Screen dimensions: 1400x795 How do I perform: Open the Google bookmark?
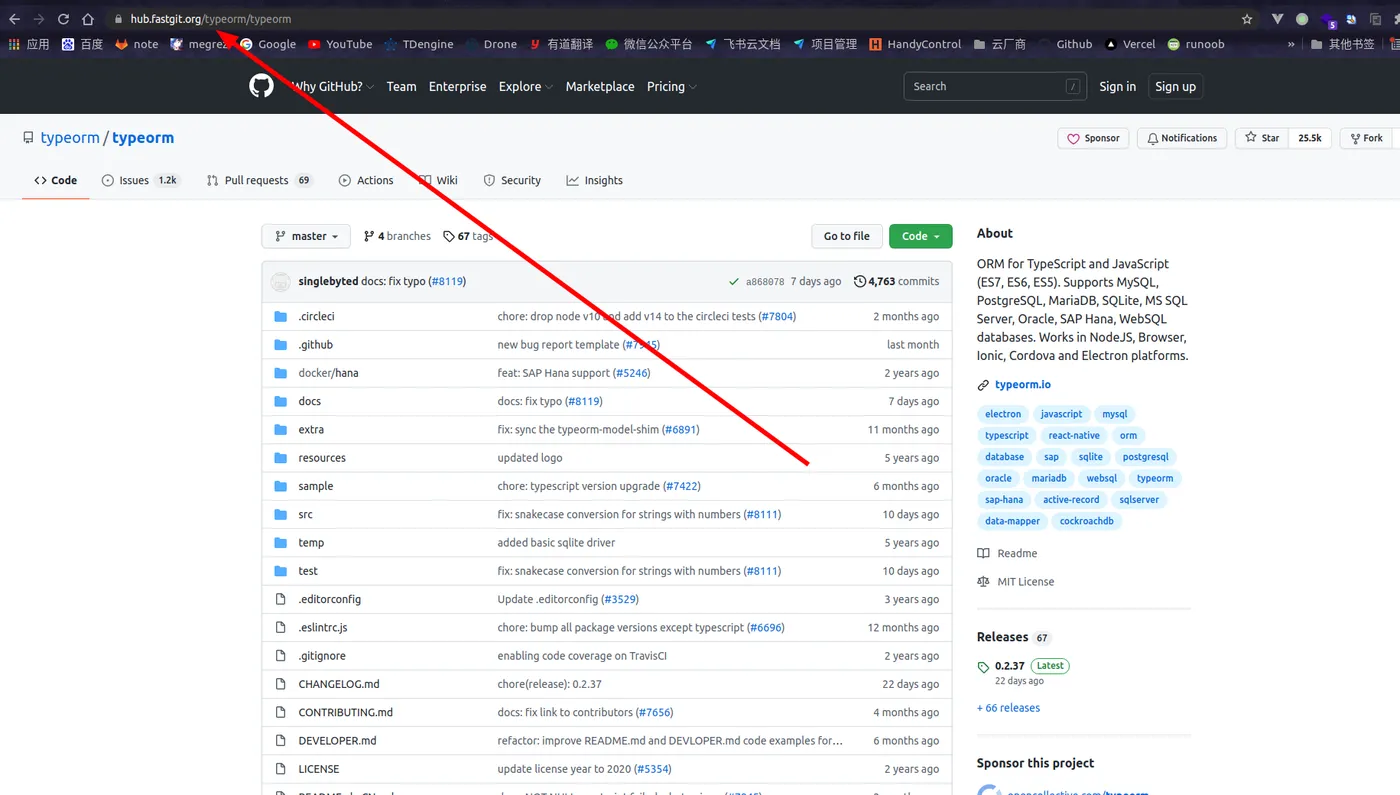tap(268, 44)
